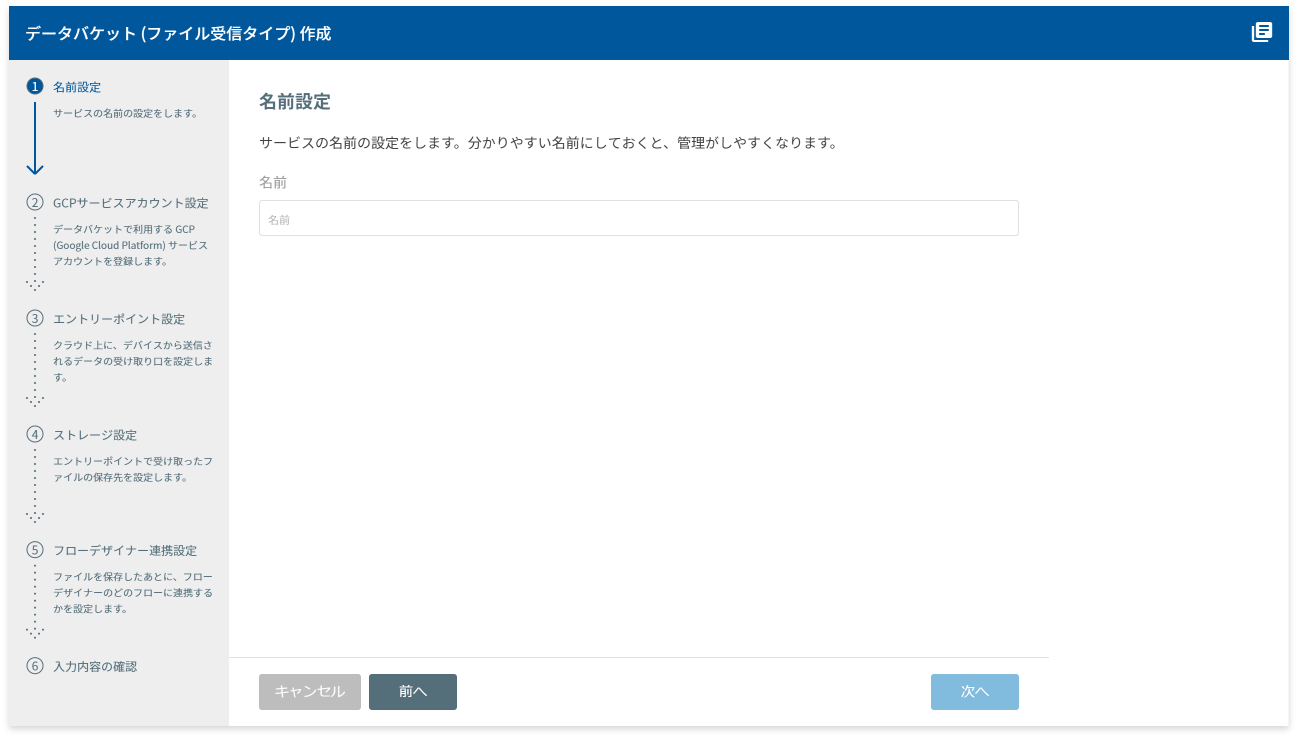1298x738 pixels.
Task: Click the 名前設定 heading in main panel
Action: (x=295, y=102)
